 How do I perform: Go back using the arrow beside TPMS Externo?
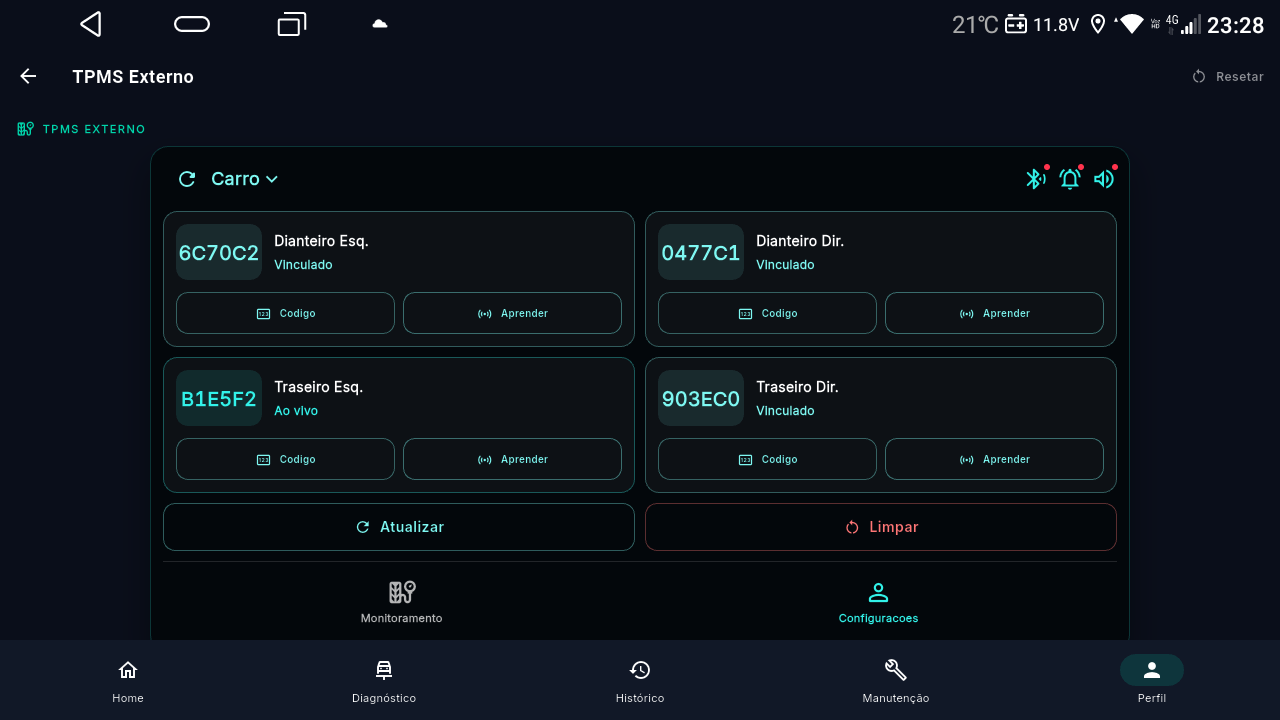[28, 76]
